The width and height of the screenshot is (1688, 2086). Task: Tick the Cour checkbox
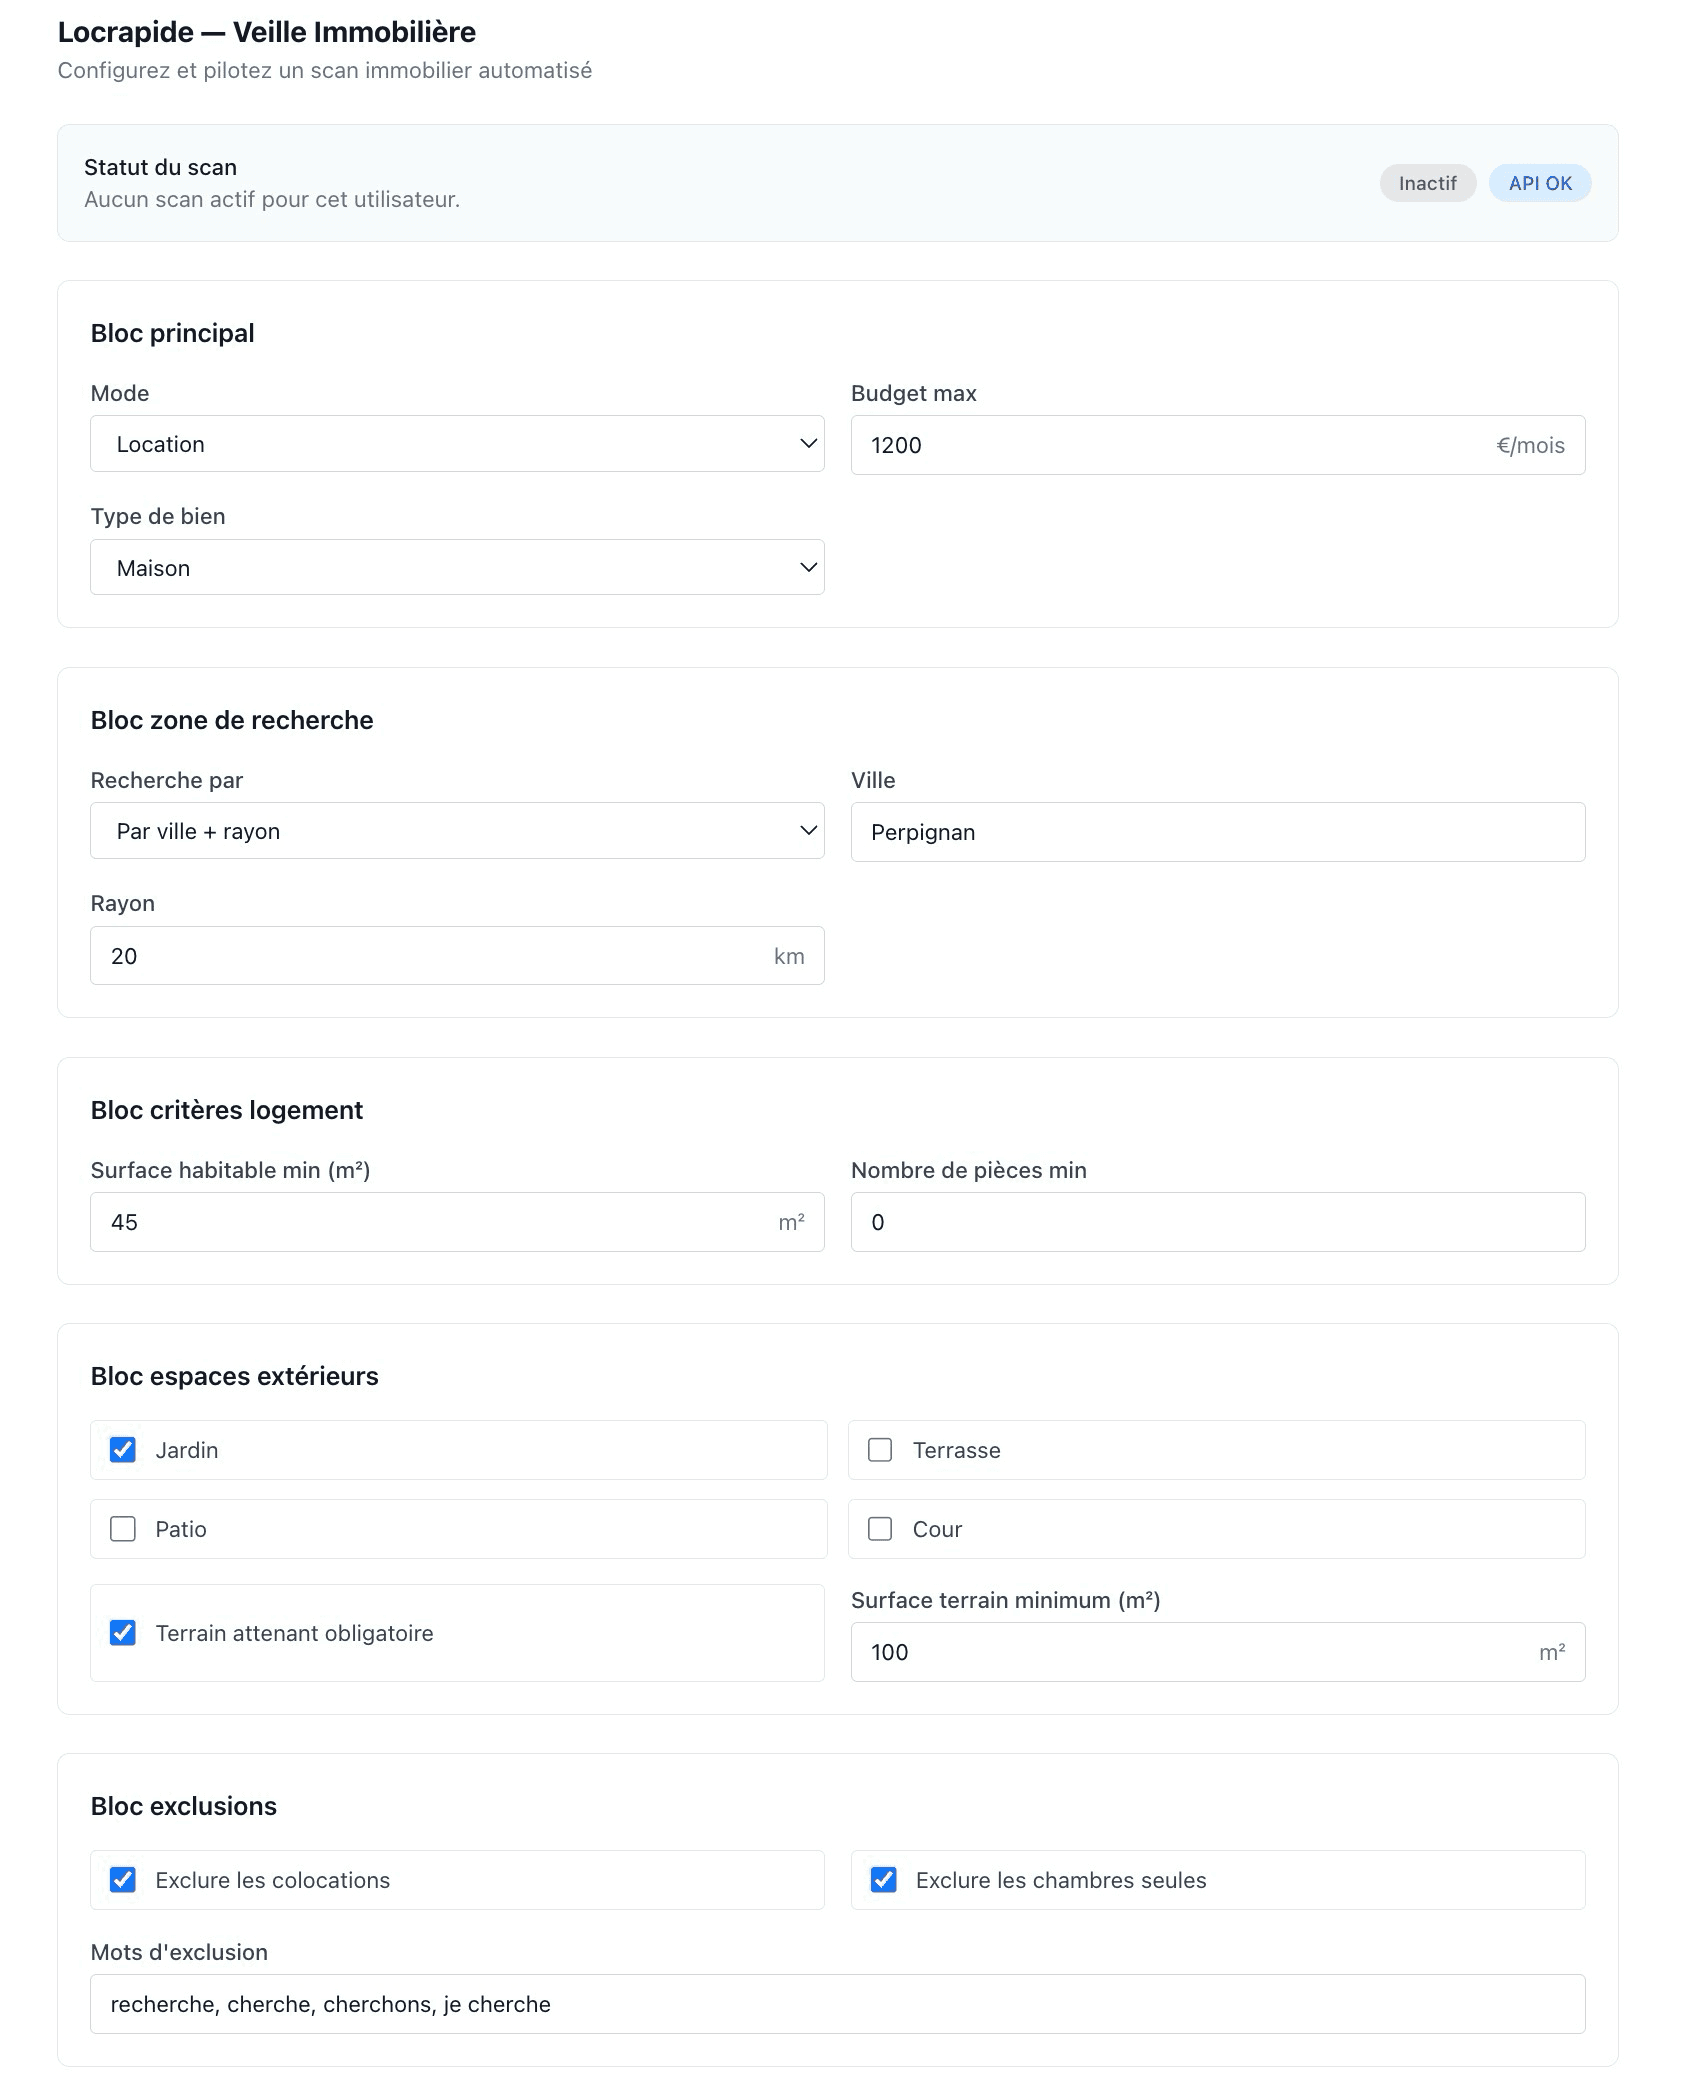(880, 1529)
